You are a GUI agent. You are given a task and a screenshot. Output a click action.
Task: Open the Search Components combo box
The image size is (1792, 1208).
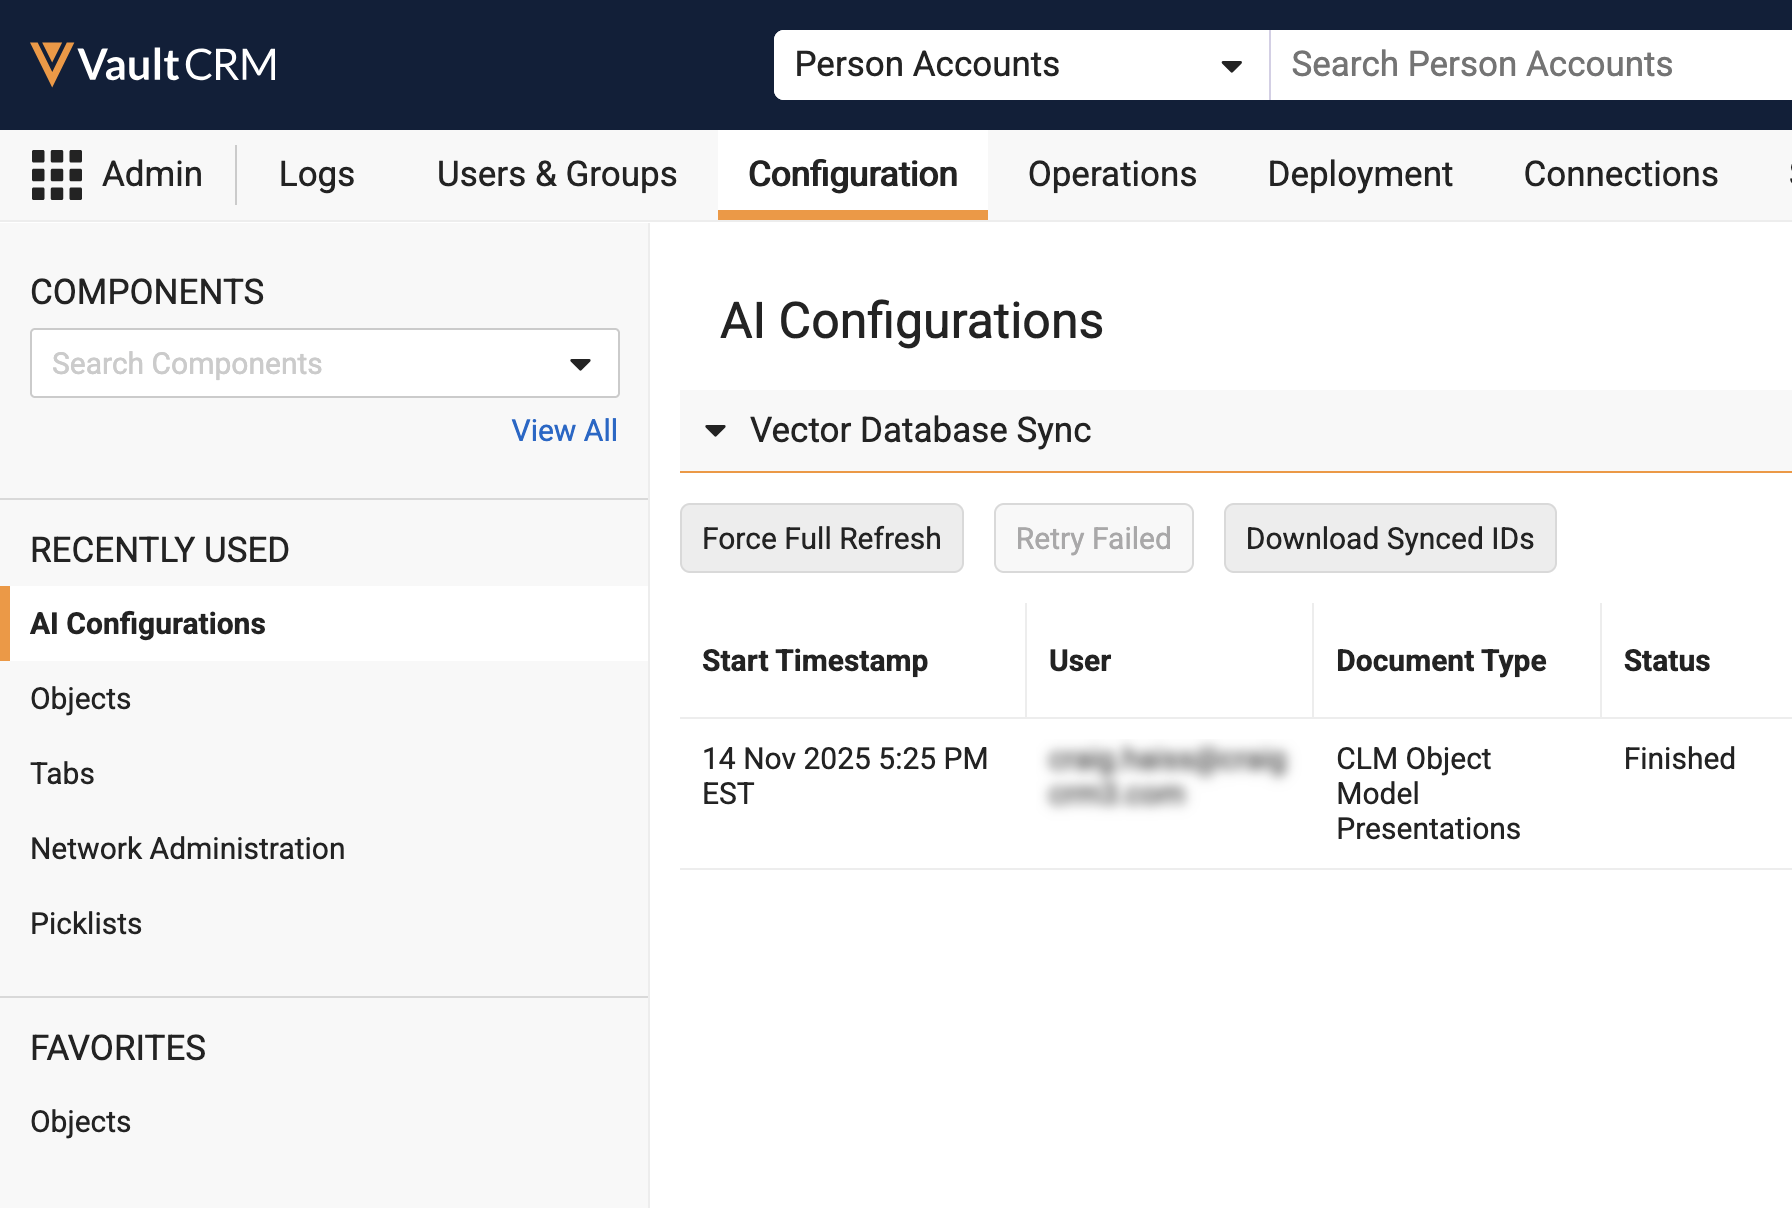[325, 363]
